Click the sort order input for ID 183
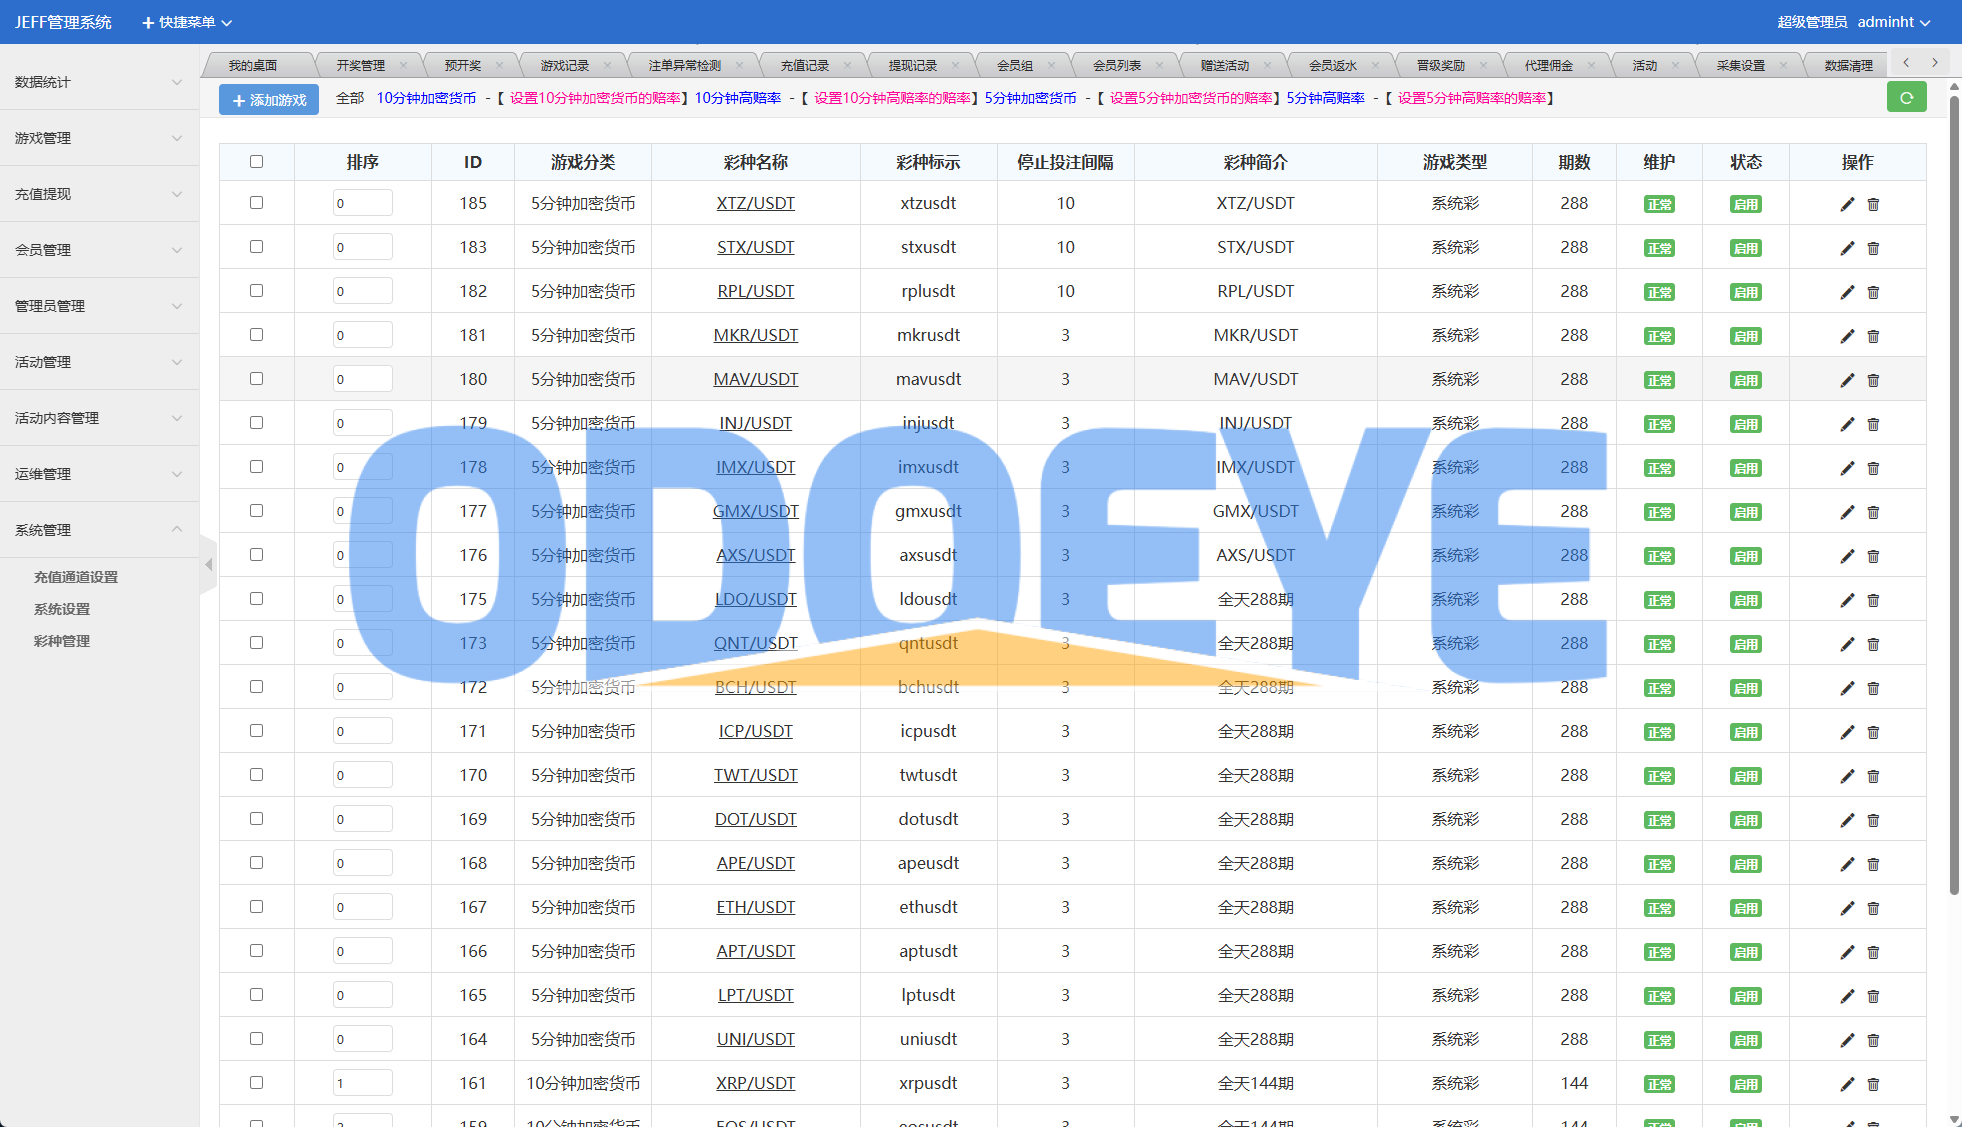 click(x=362, y=247)
